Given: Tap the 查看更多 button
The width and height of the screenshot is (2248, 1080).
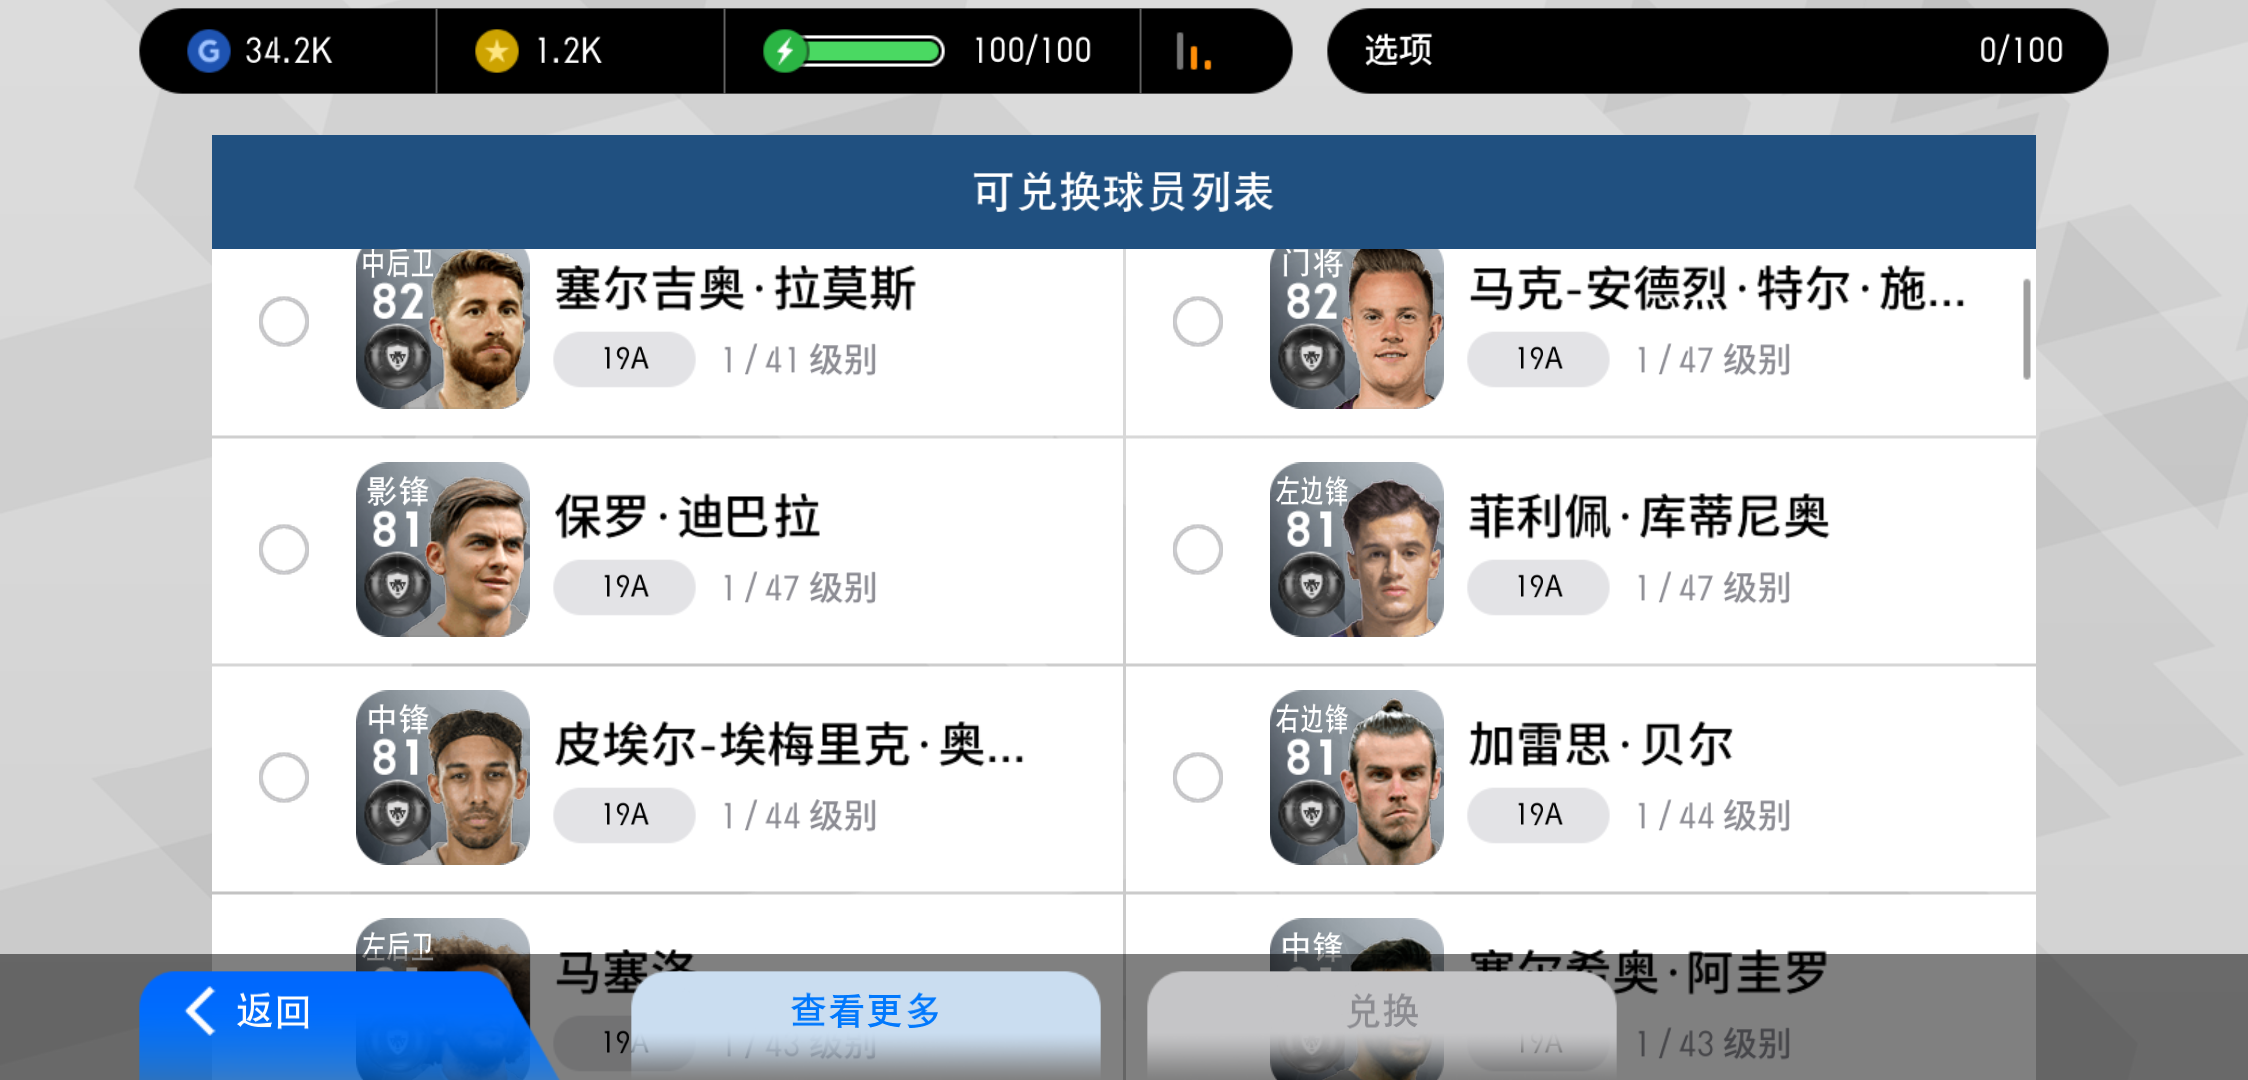Looking at the screenshot, I should point(866,1011).
